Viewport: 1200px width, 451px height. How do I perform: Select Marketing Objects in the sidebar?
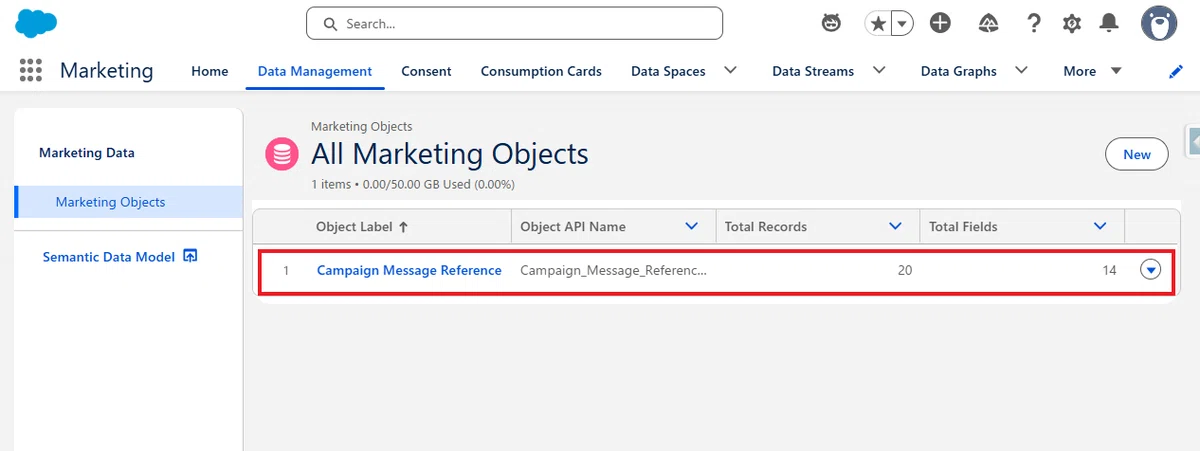pos(129,202)
